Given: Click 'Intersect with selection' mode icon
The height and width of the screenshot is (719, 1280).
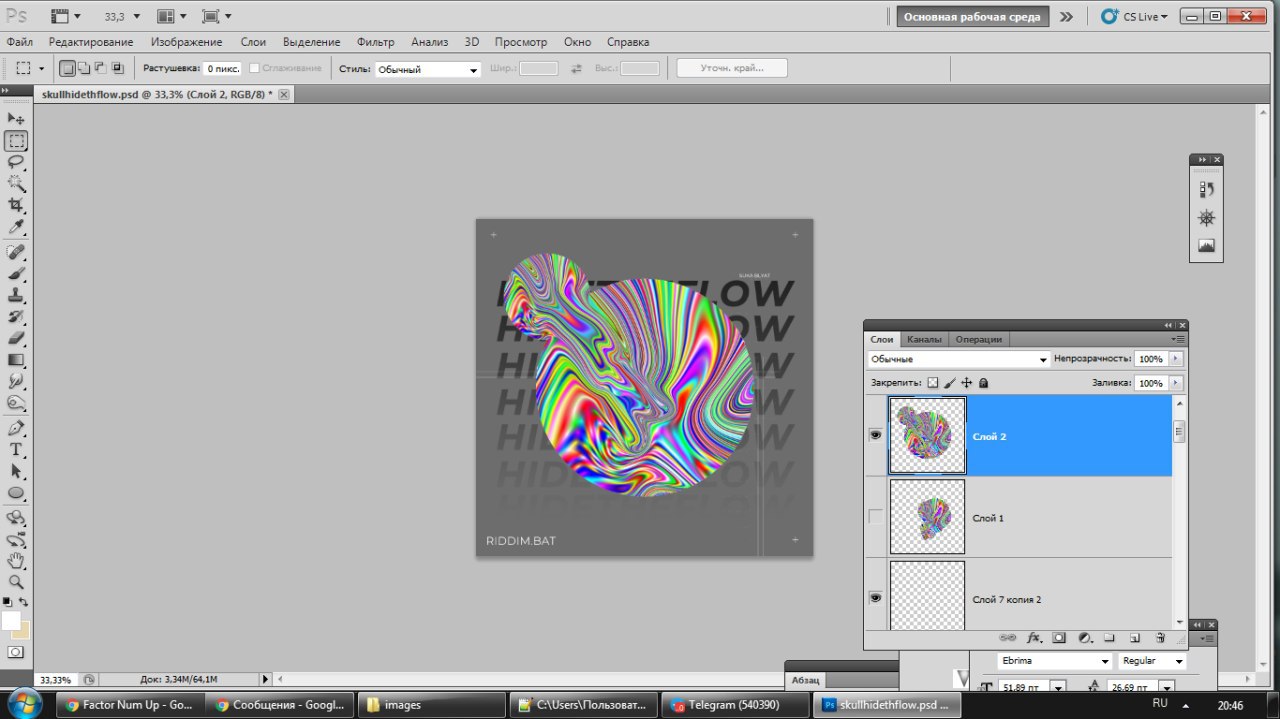Looking at the screenshot, I should tap(117, 68).
